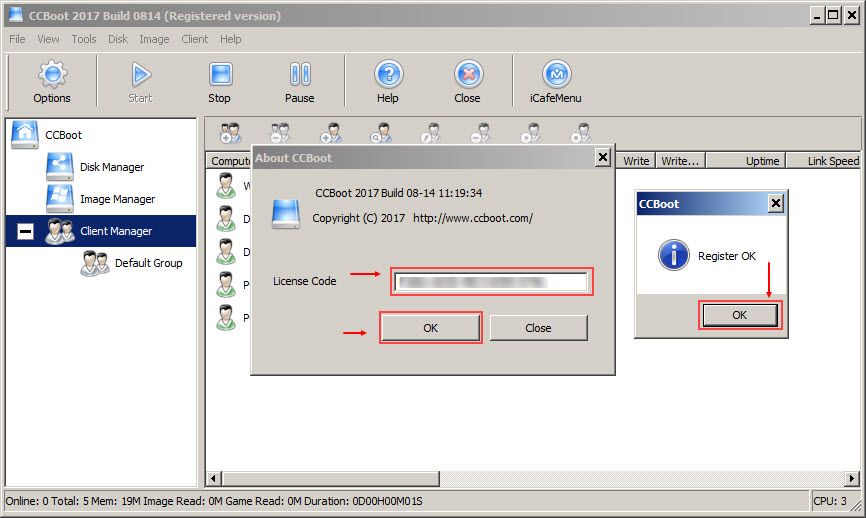Sort by the truncated 'Write...' column header
The width and height of the screenshot is (866, 518).
680,161
